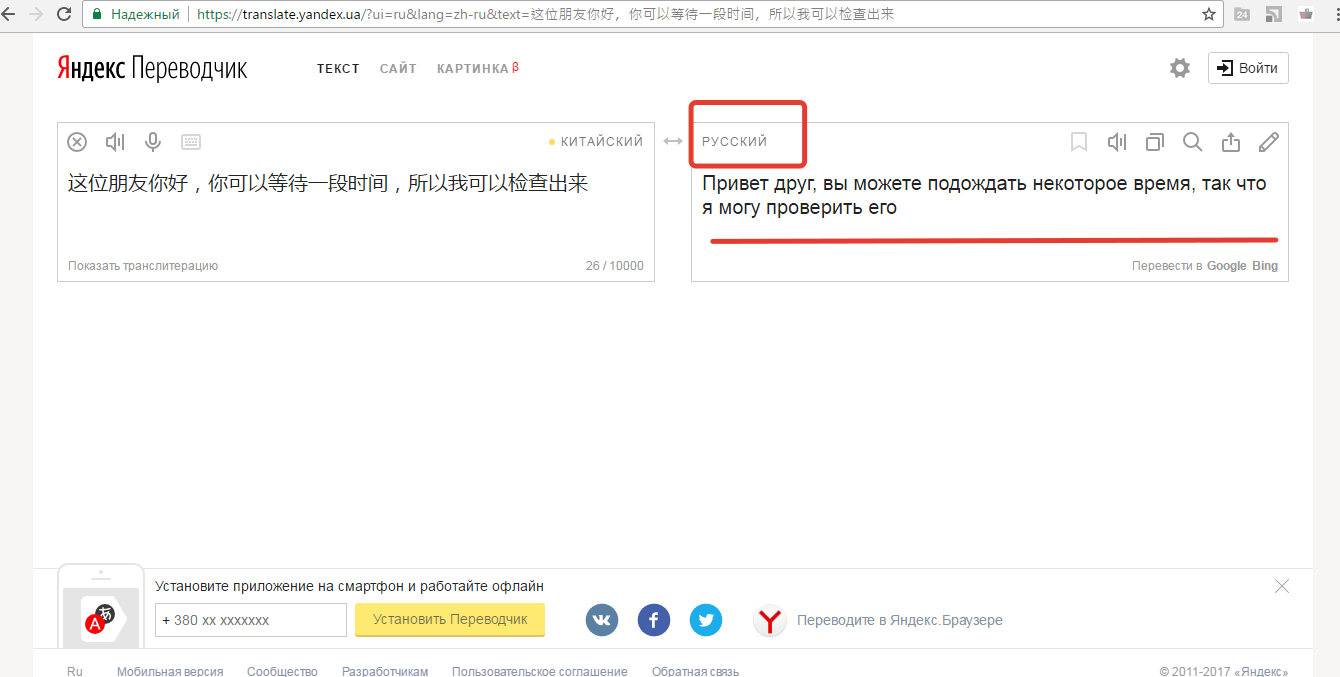Viewport: 1340px width, 677px height.
Task: Open Разработчикам footer link
Action: pos(385,672)
